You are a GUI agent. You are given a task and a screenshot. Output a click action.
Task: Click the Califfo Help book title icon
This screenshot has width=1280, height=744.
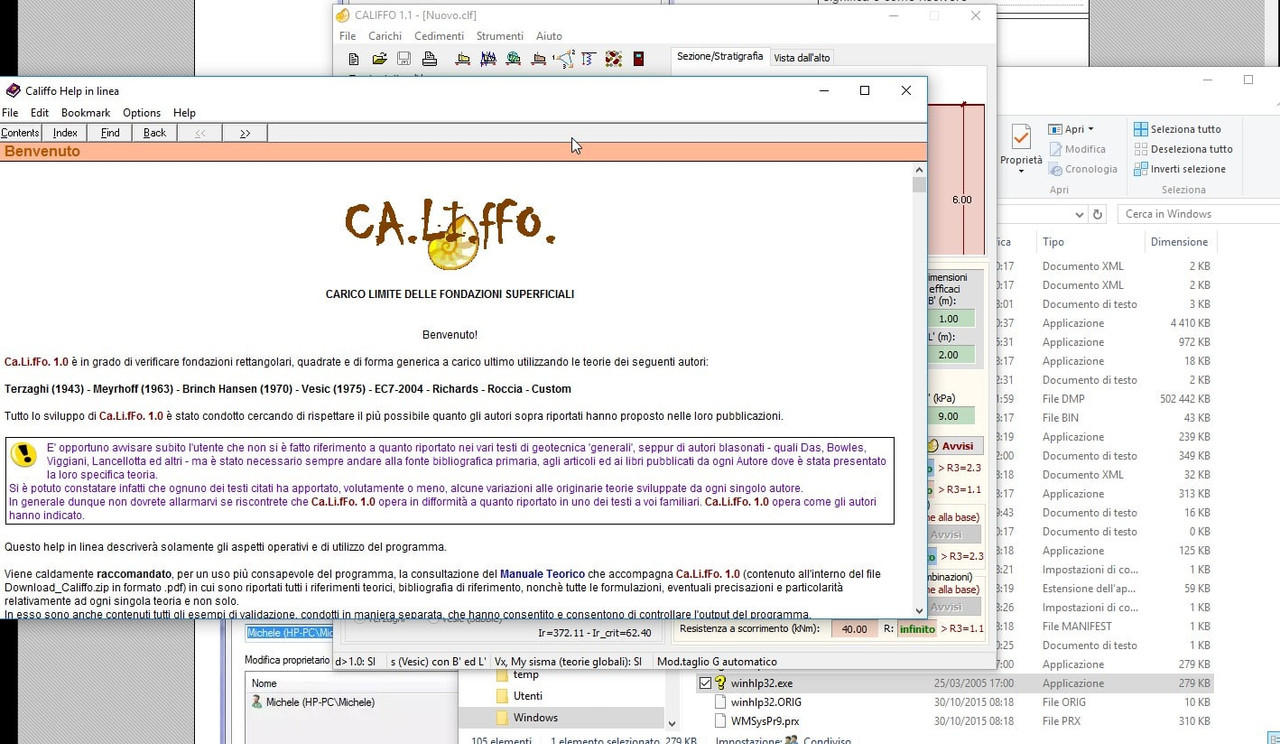[x=13, y=90]
